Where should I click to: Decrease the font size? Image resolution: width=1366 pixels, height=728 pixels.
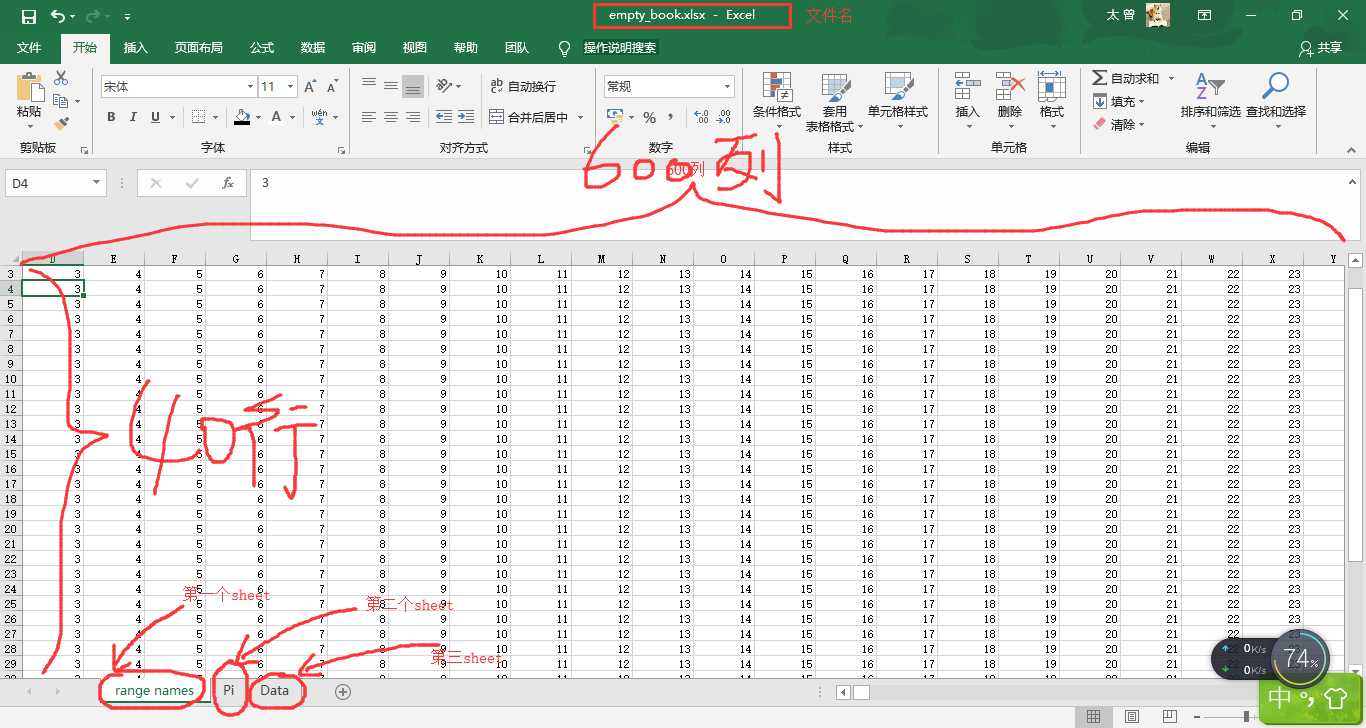pos(333,87)
